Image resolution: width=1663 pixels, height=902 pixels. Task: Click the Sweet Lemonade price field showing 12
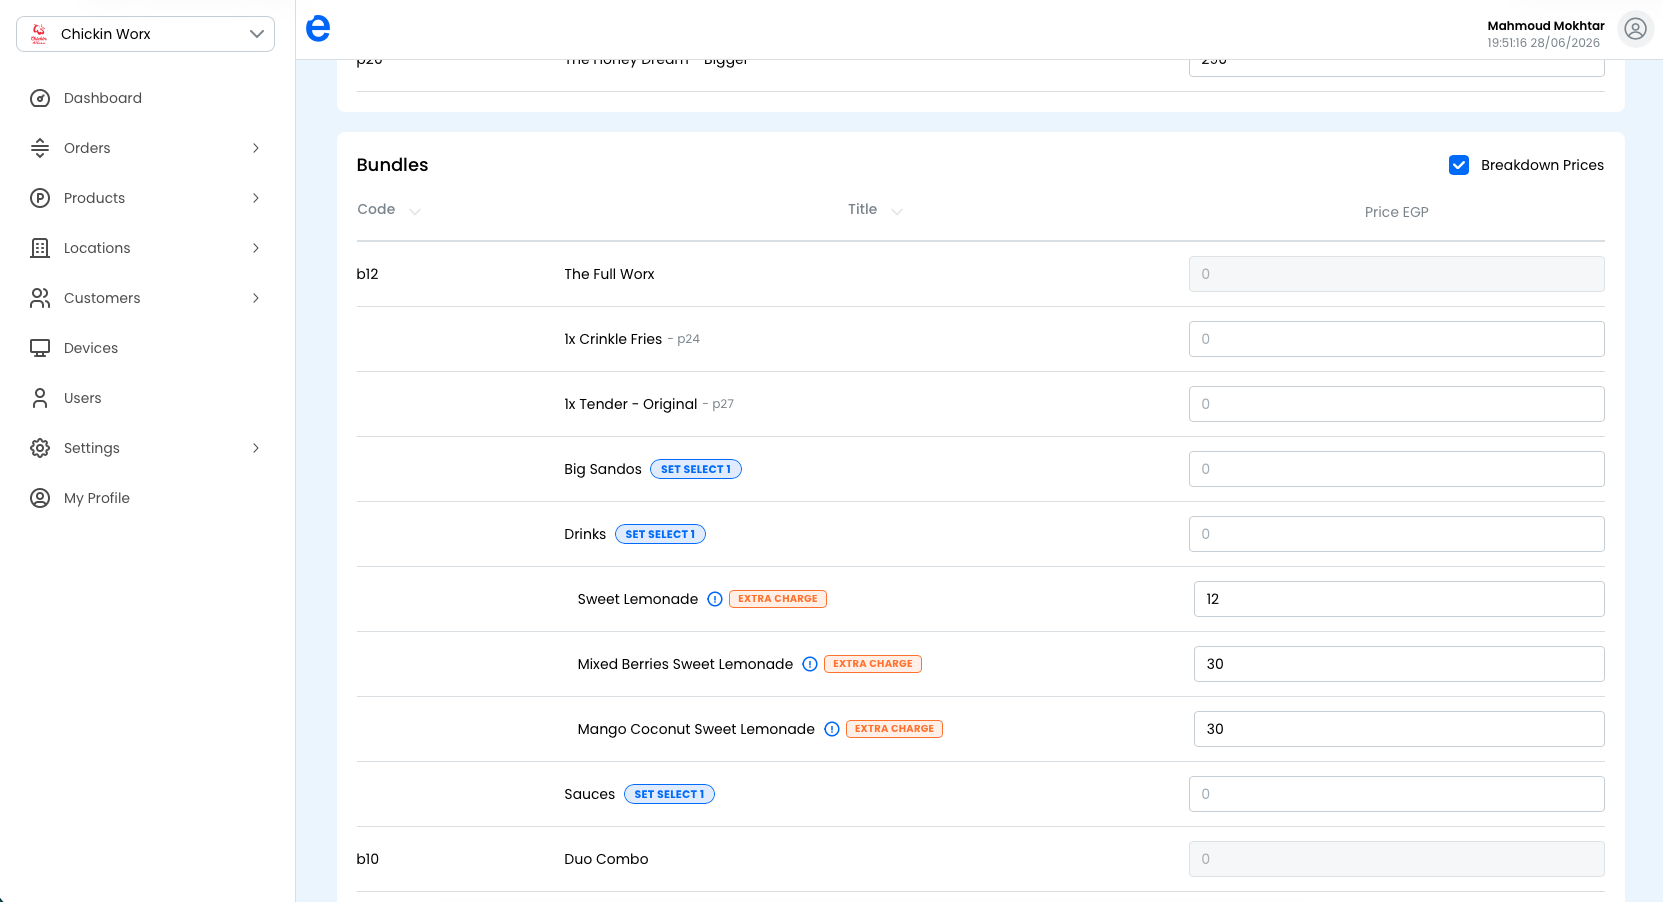1399,599
